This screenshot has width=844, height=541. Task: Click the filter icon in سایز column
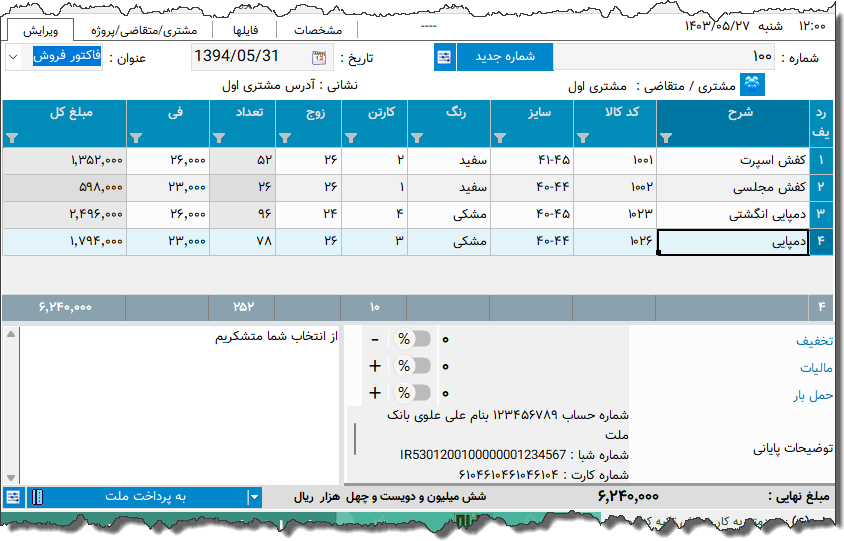point(500,138)
